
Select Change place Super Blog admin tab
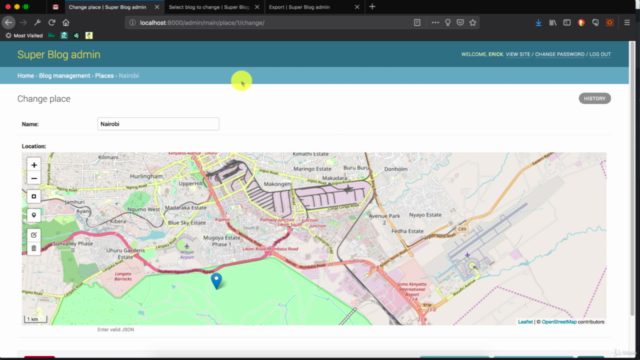(107, 7)
